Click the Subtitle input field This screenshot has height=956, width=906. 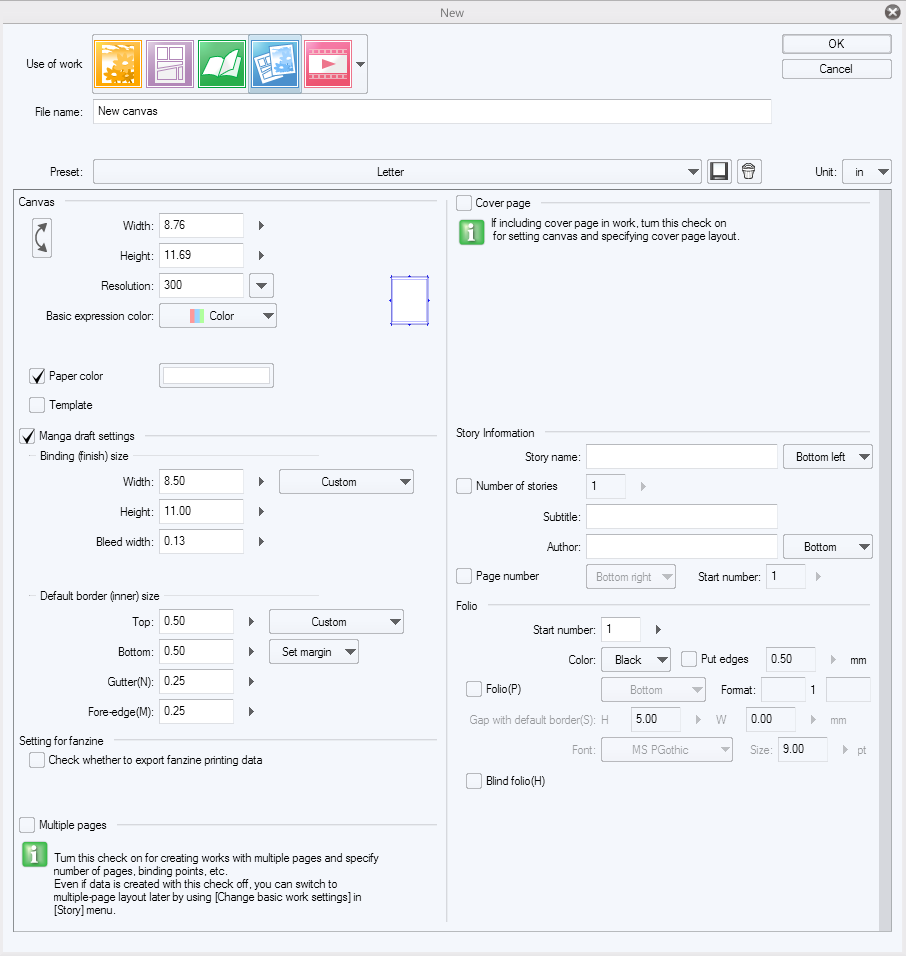(x=682, y=516)
